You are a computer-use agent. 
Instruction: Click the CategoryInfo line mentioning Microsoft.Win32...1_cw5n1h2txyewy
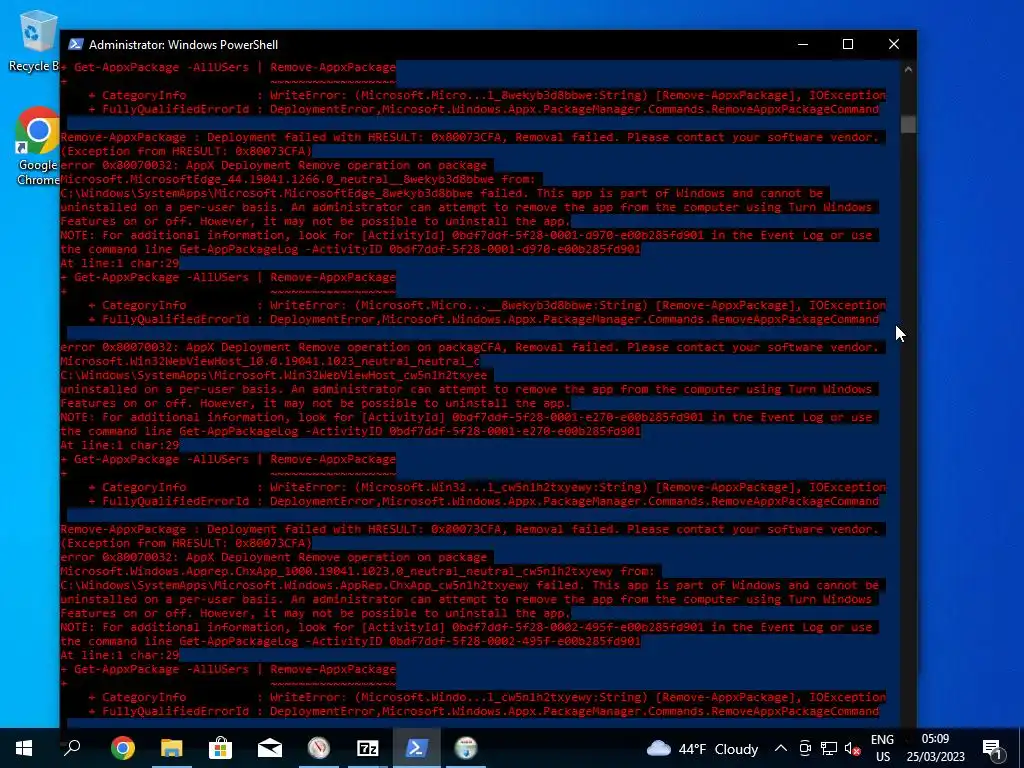487,487
